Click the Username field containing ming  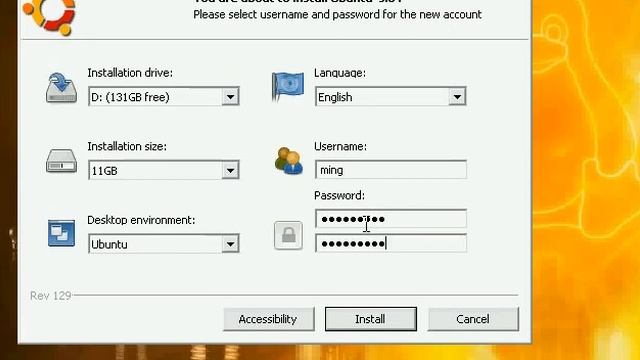pyautogui.click(x=391, y=170)
